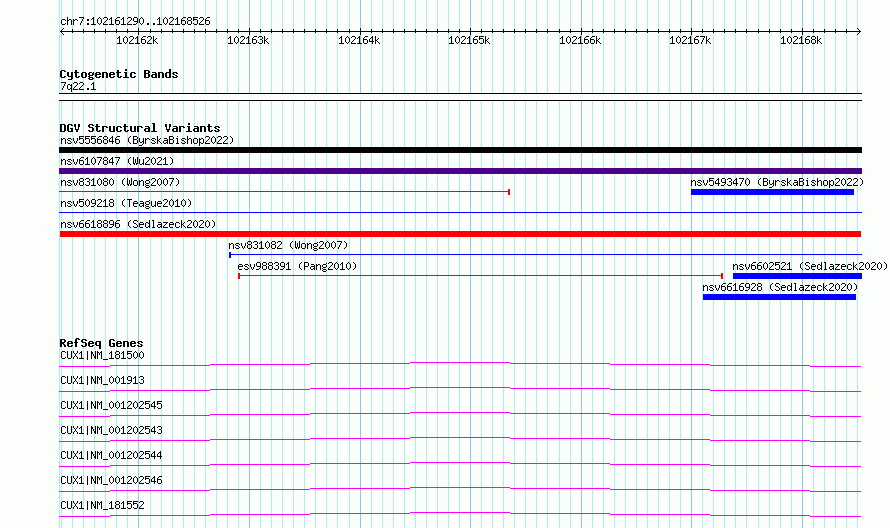Click the thin red nsv831080 variant line
Viewport: 890px width, 528px height.
click(x=284, y=192)
